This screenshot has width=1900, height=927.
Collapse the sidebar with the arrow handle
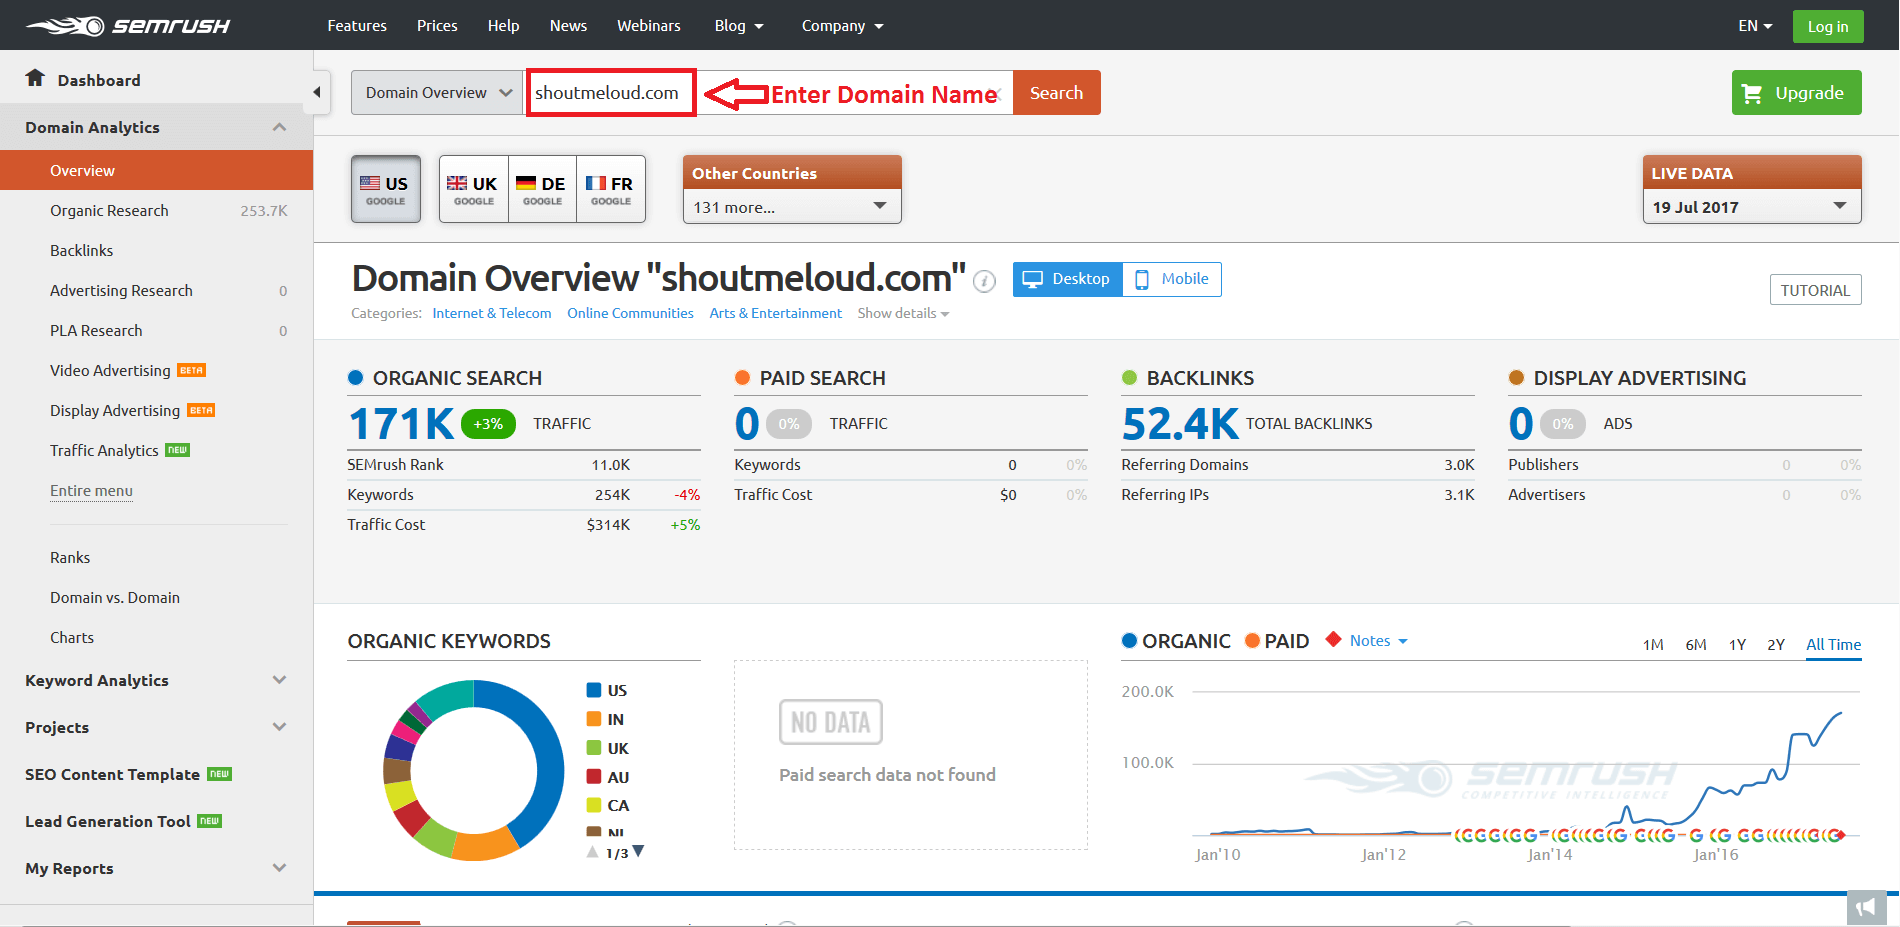[x=317, y=93]
